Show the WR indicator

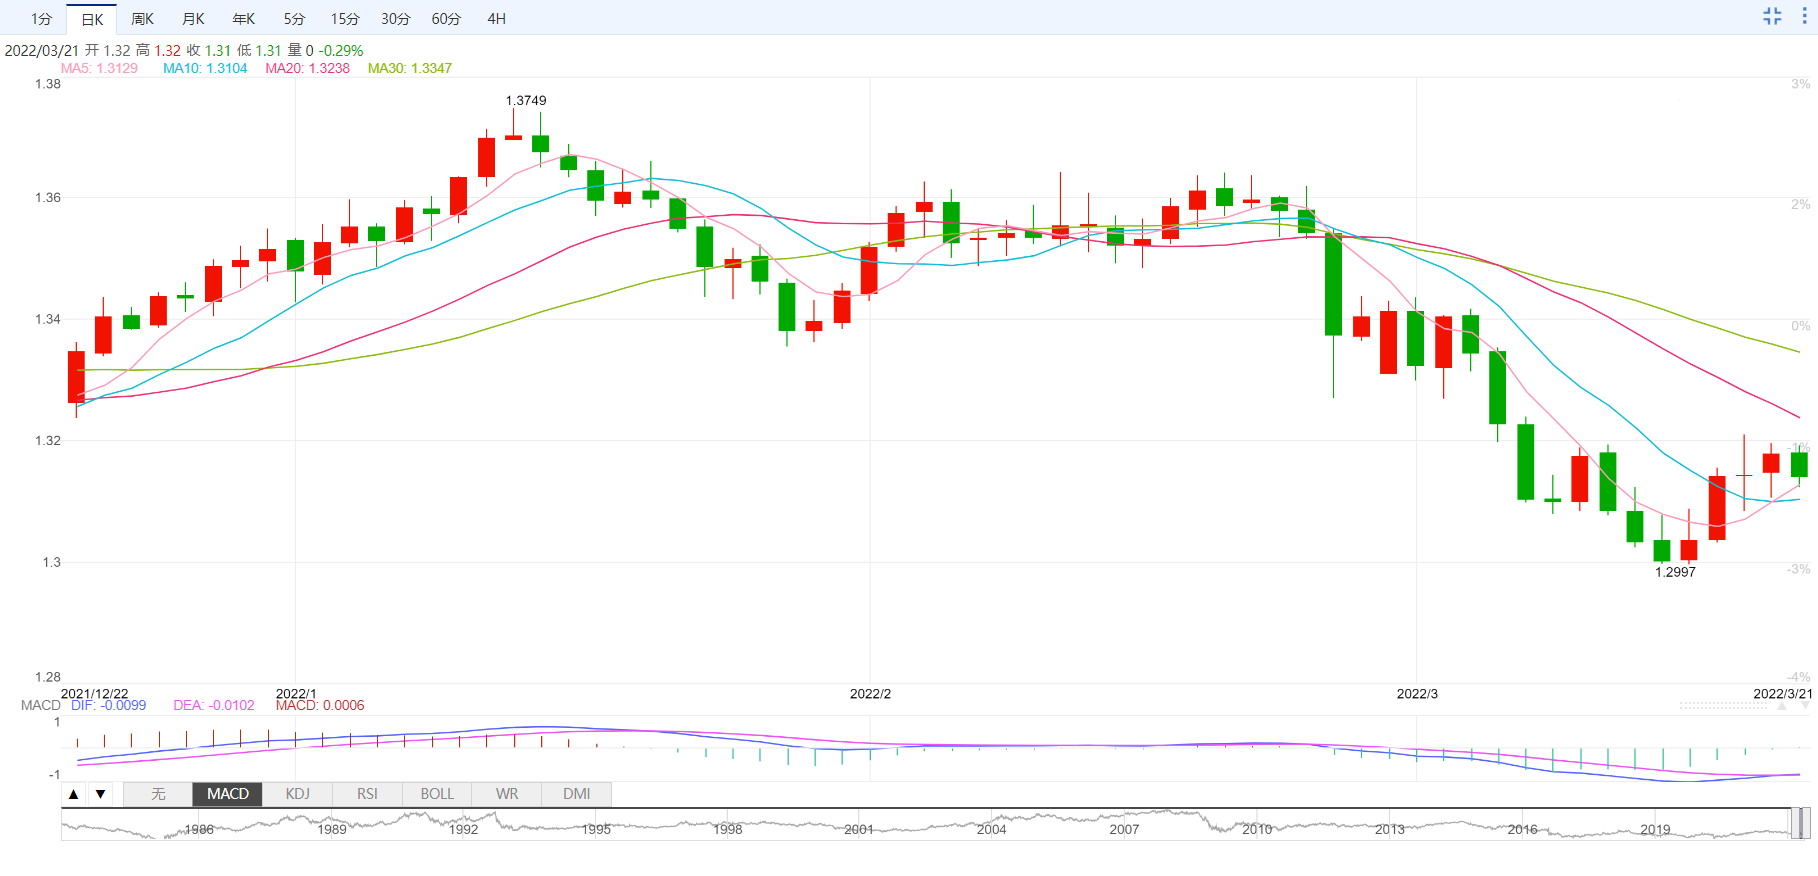point(507,794)
